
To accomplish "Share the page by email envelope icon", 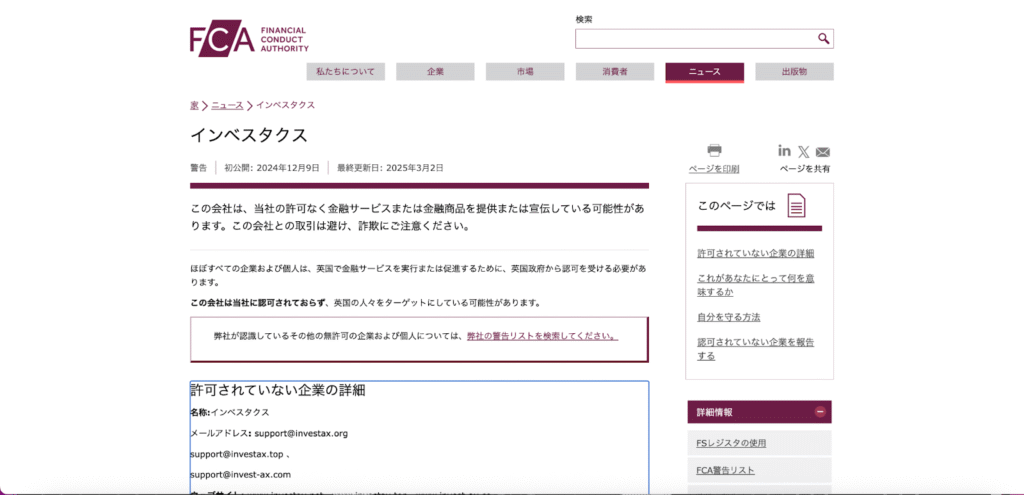I will (823, 152).
